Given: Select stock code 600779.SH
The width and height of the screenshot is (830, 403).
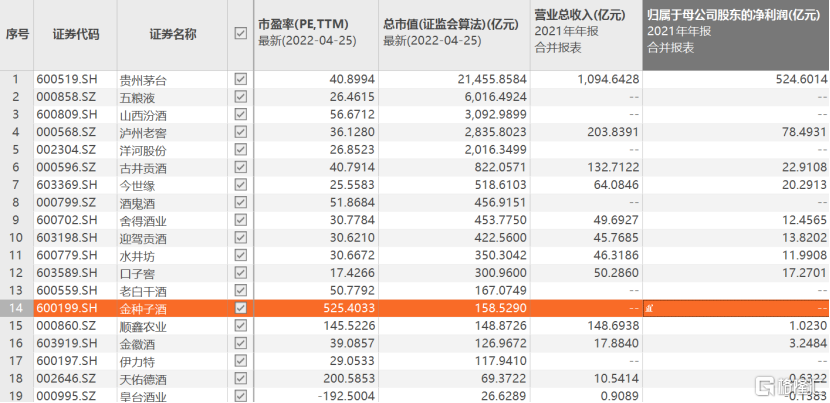Looking at the screenshot, I should [x=67, y=255].
